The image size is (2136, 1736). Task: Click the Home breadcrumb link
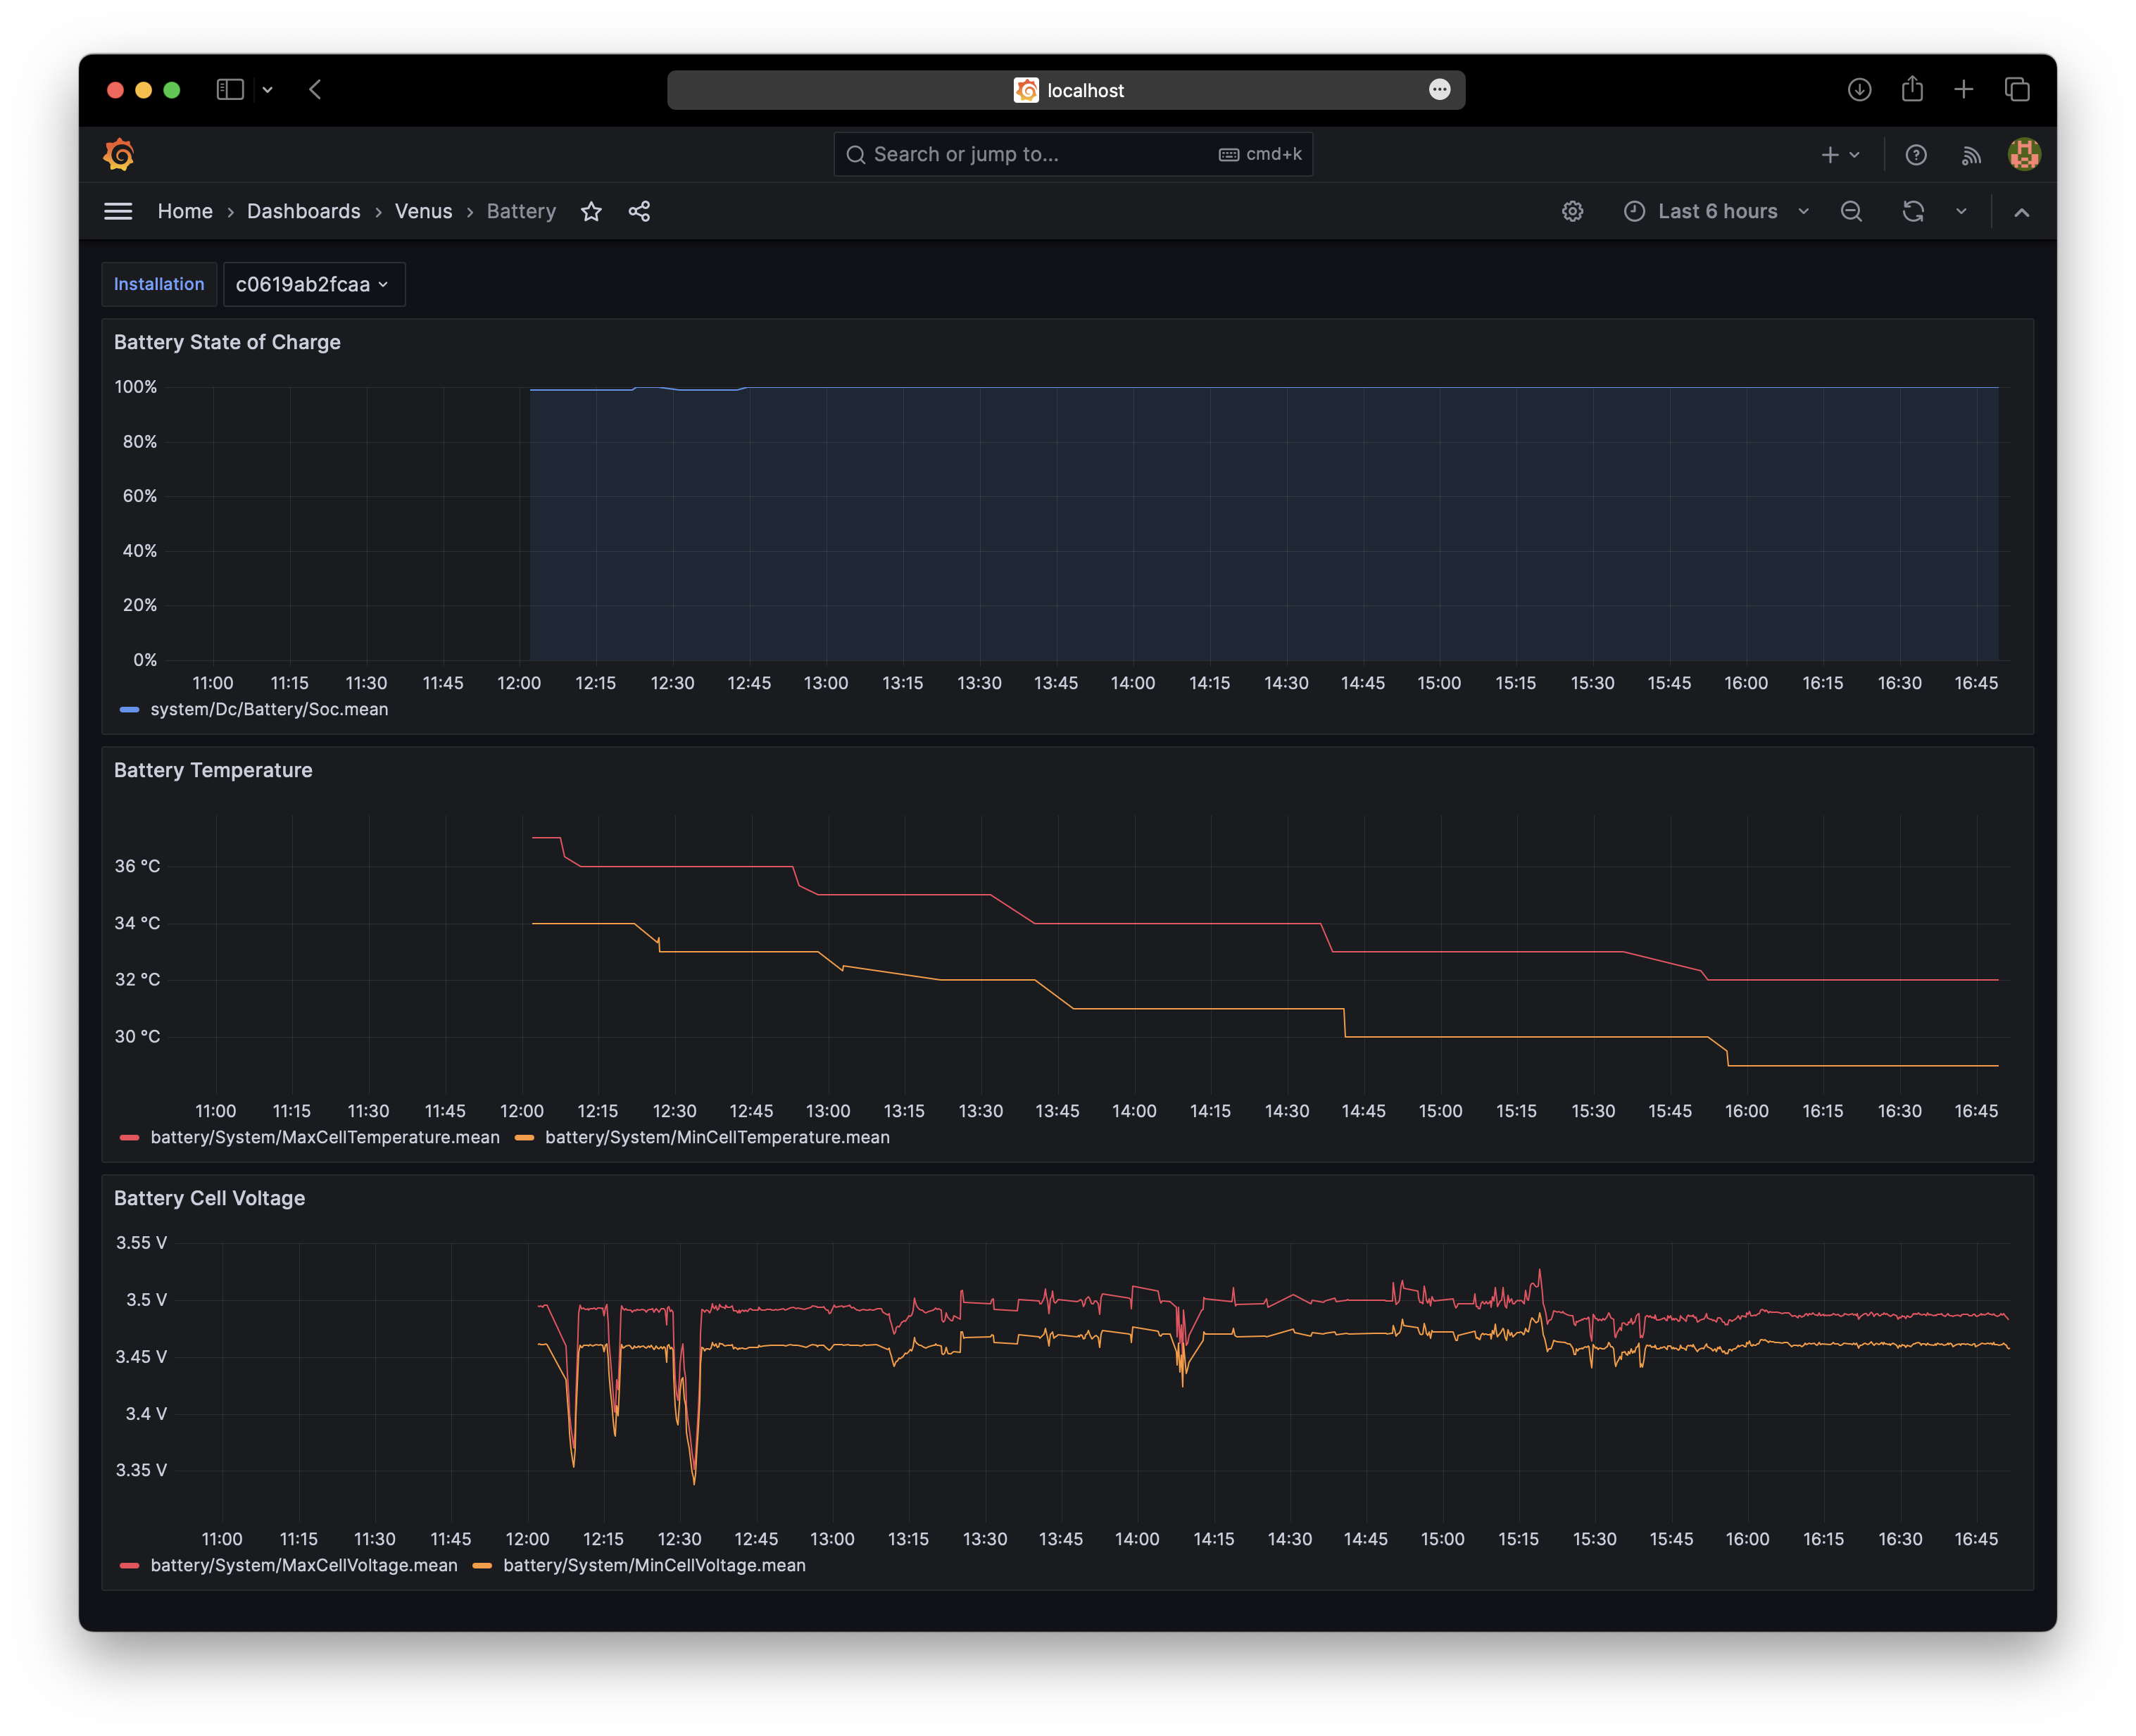(185, 211)
